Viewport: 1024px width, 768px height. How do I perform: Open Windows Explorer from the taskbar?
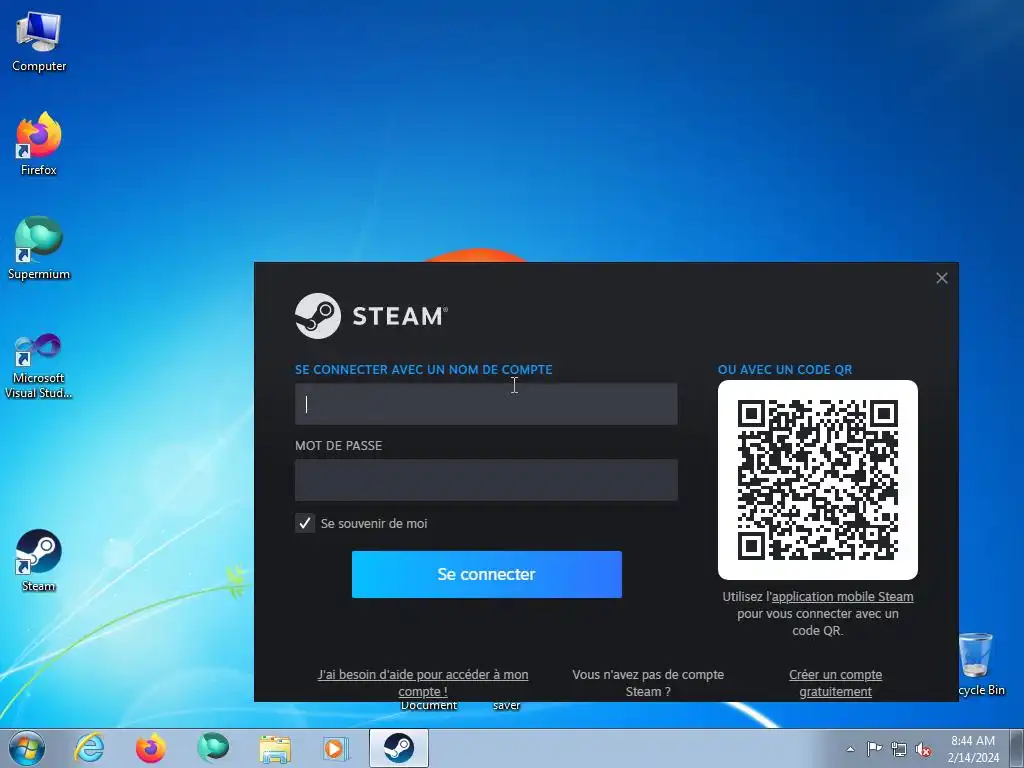click(x=275, y=748)
